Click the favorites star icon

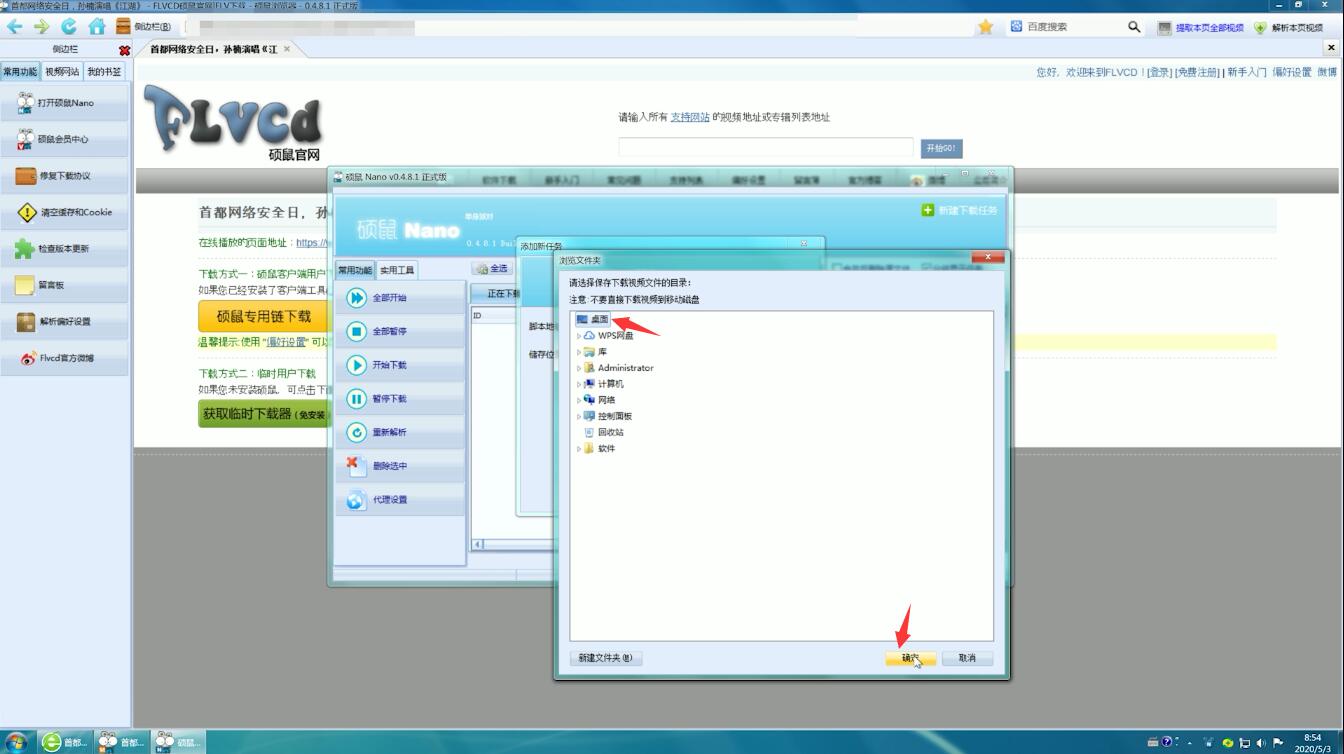986,27
